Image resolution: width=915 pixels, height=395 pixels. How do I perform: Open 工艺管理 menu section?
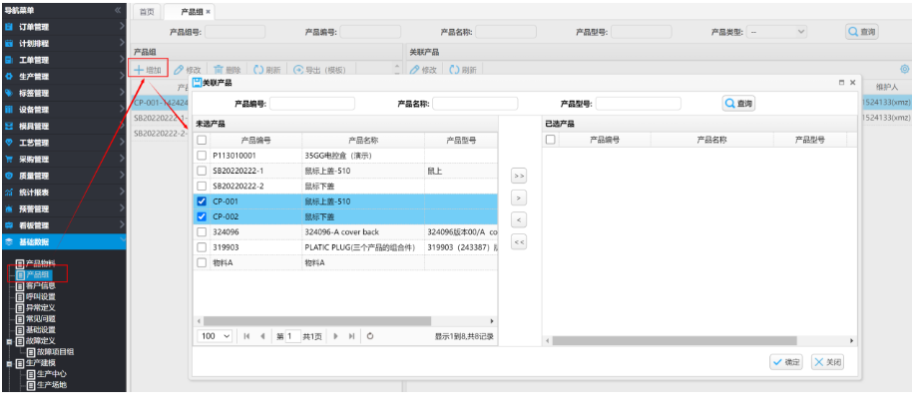[x=63, y=142]
